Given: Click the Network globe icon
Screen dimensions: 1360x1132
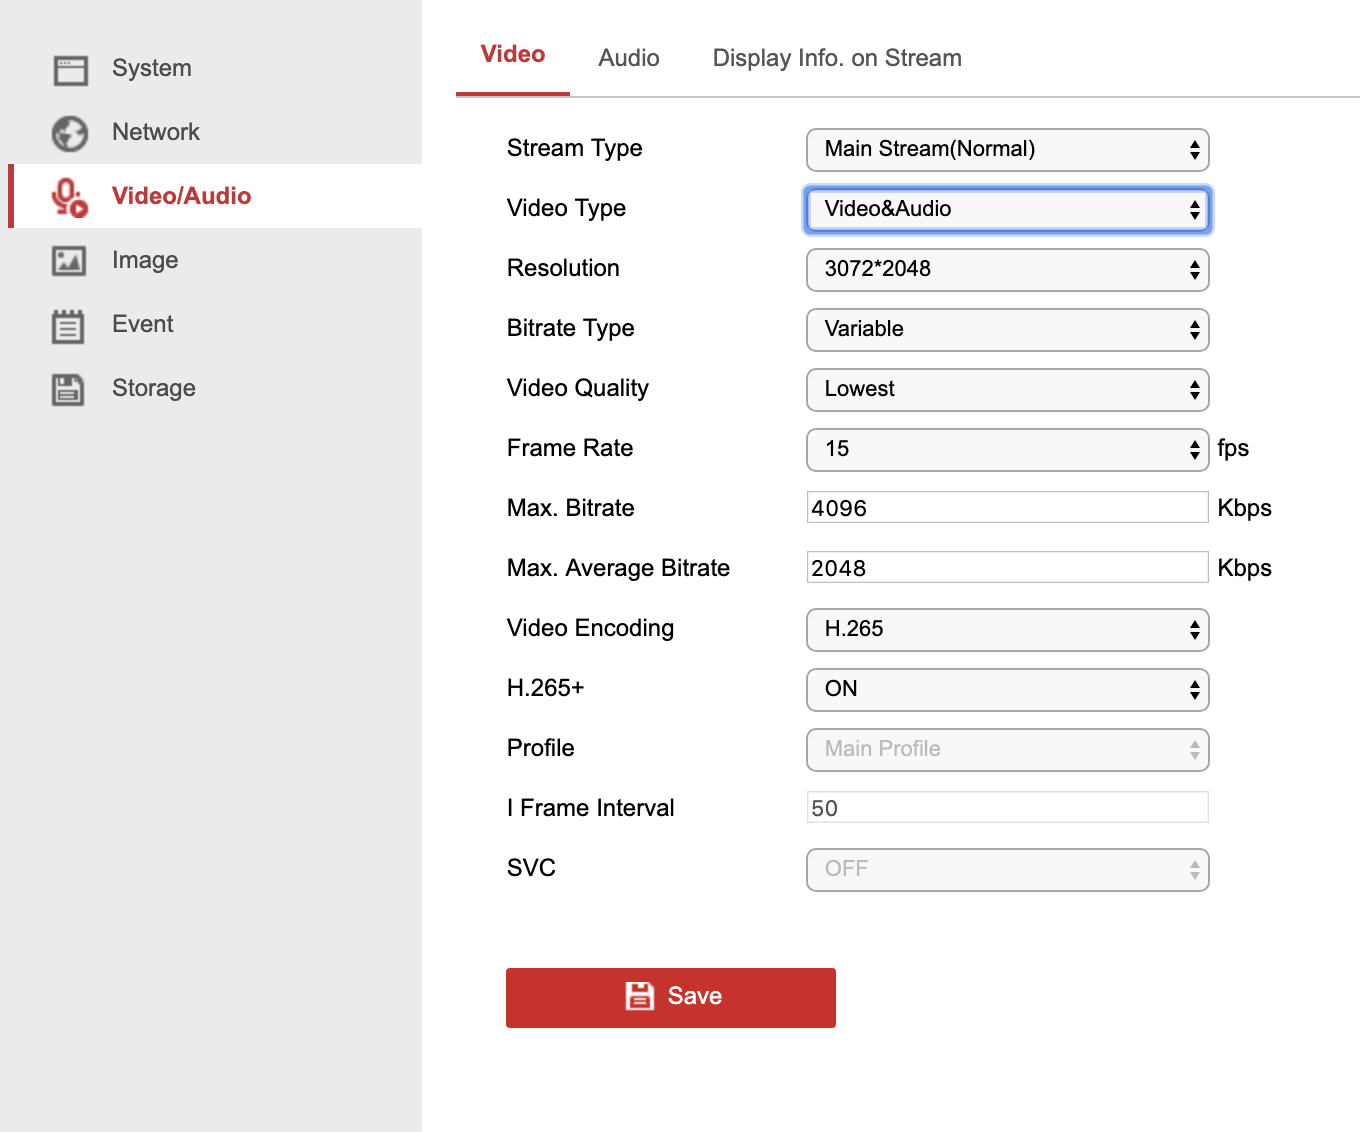Looking at the screenshot, I should 70,133.
